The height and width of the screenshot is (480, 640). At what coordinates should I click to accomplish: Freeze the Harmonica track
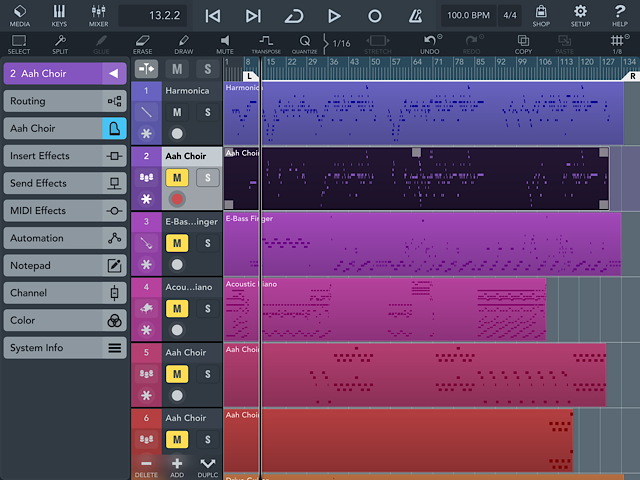146,133
